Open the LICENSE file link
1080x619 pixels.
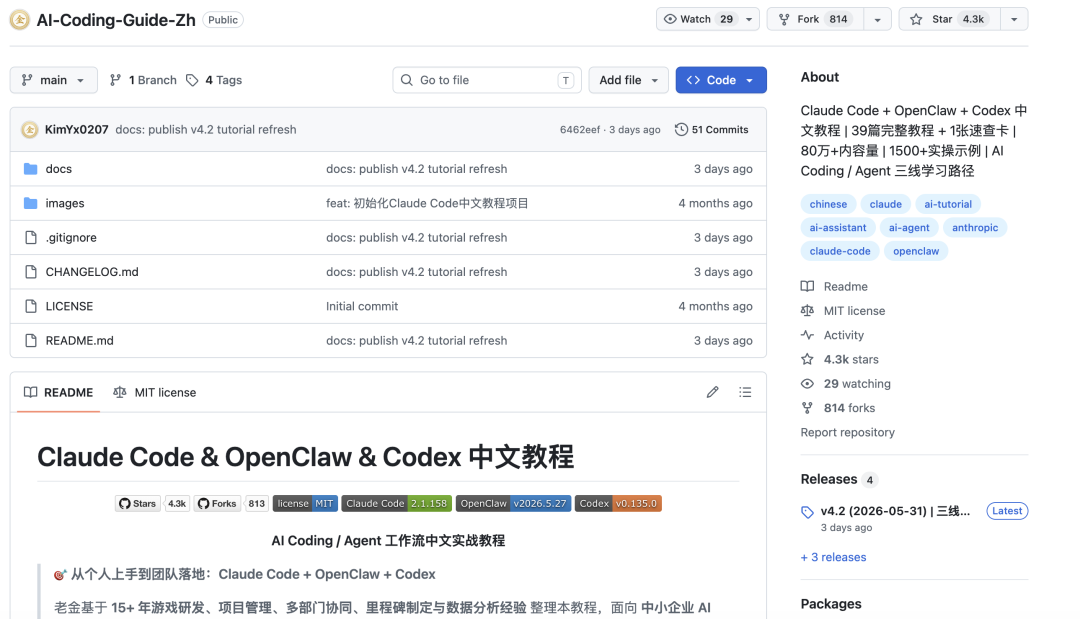[69, 306]
